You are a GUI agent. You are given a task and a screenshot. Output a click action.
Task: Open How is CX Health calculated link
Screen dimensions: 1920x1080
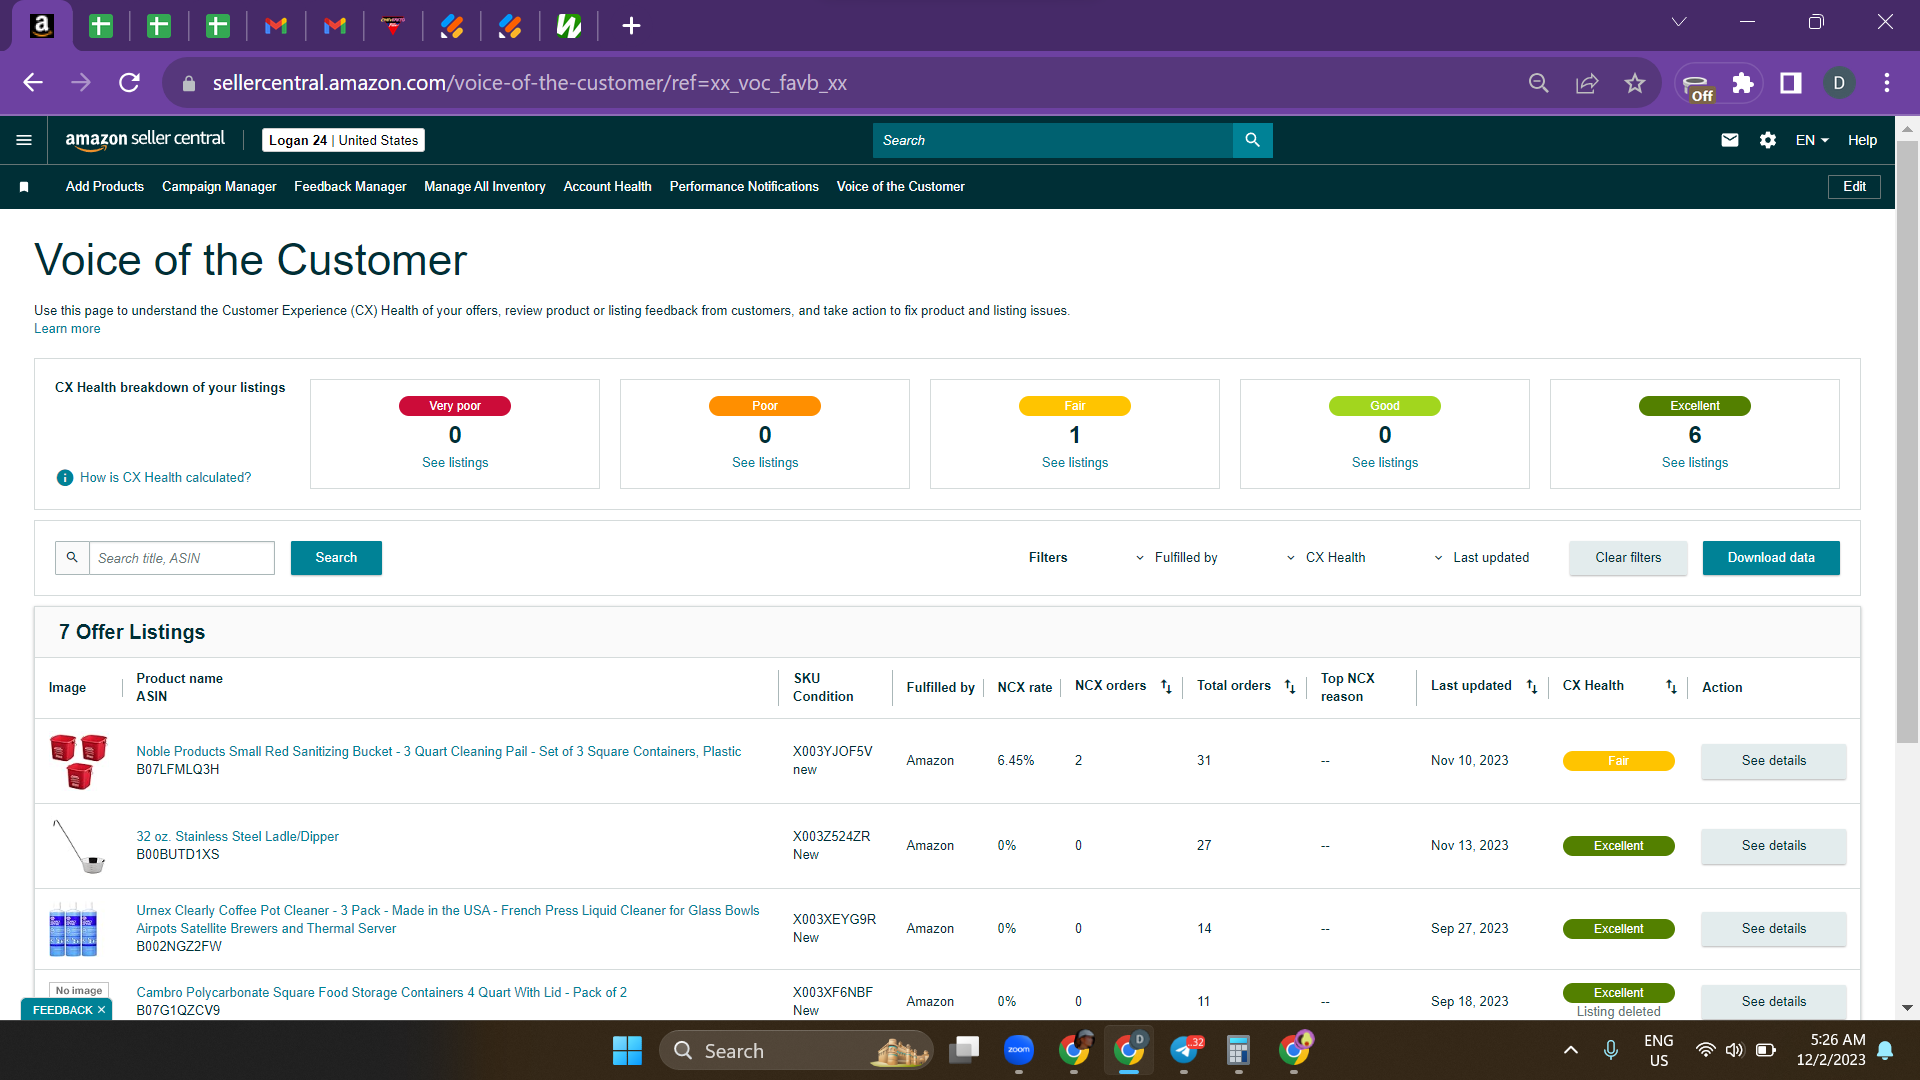point(165,478)
